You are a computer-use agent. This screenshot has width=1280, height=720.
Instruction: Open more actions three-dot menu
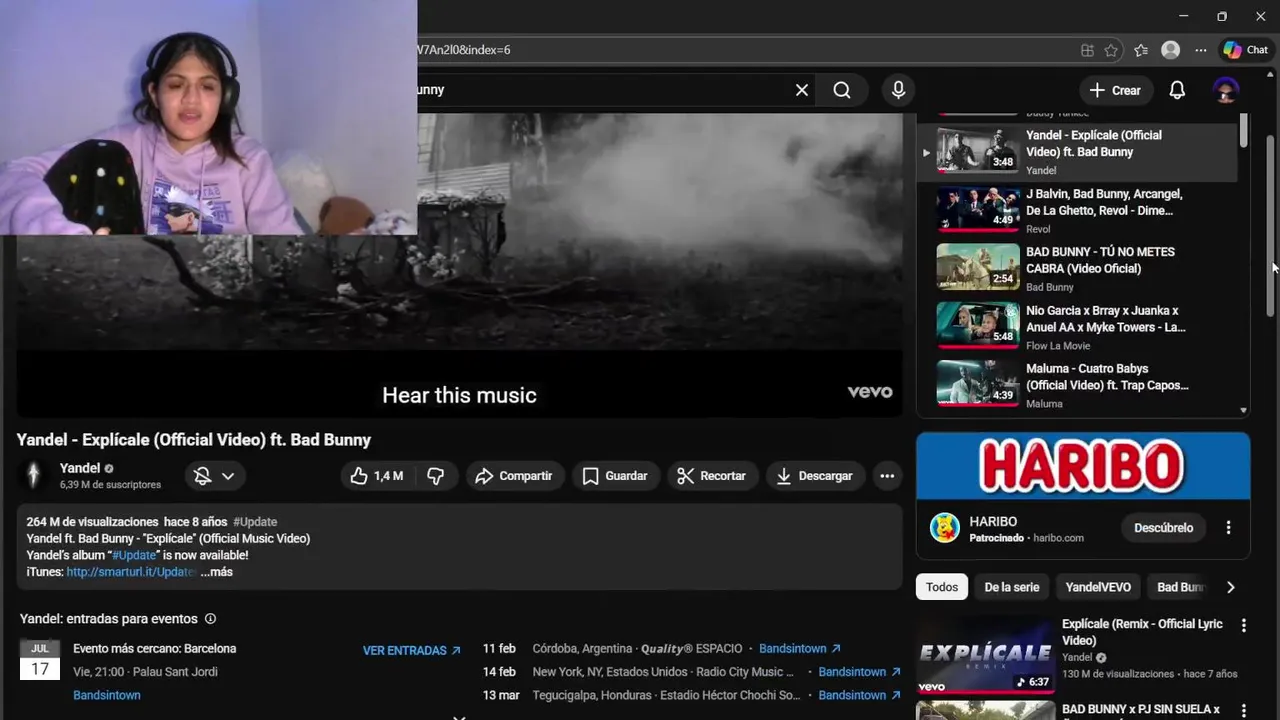pos(887,476)
